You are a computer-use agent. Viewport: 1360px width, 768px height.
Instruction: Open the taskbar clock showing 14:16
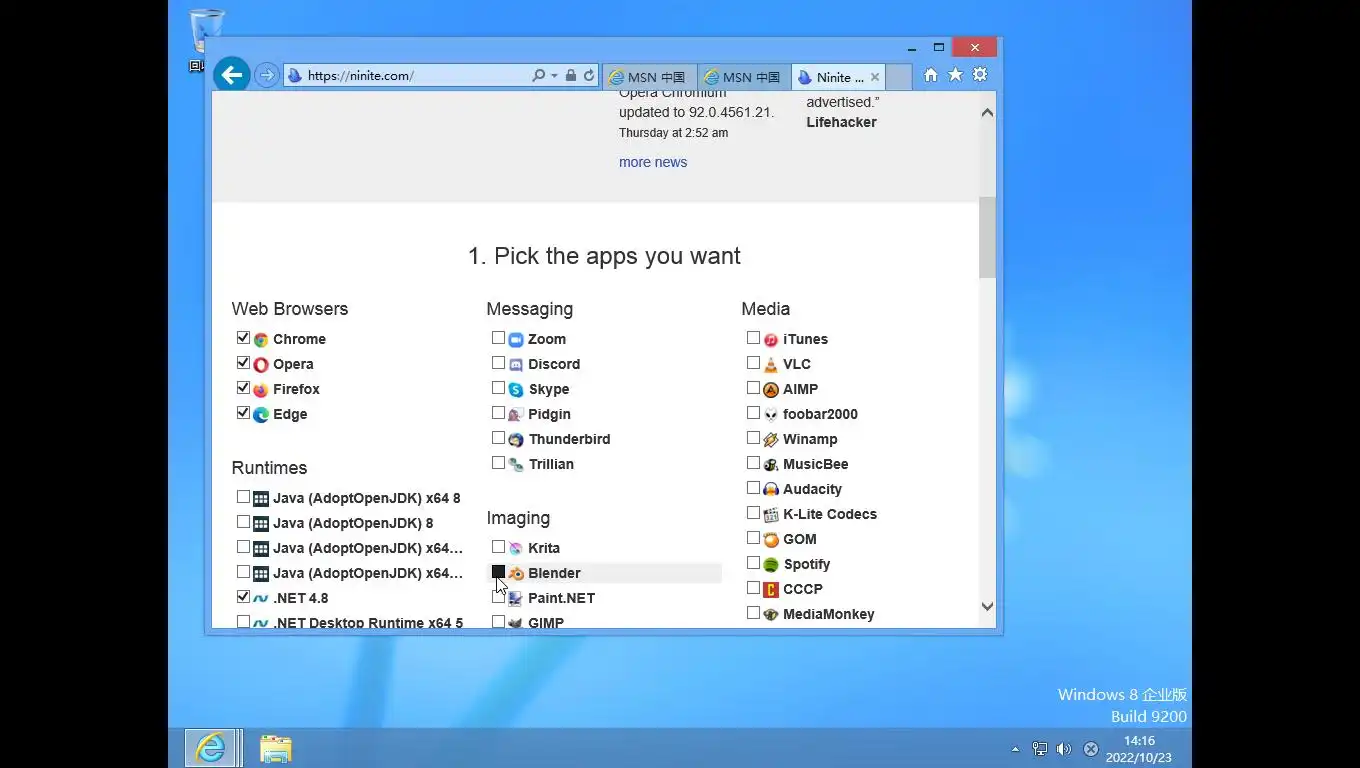click(1139, 749)
